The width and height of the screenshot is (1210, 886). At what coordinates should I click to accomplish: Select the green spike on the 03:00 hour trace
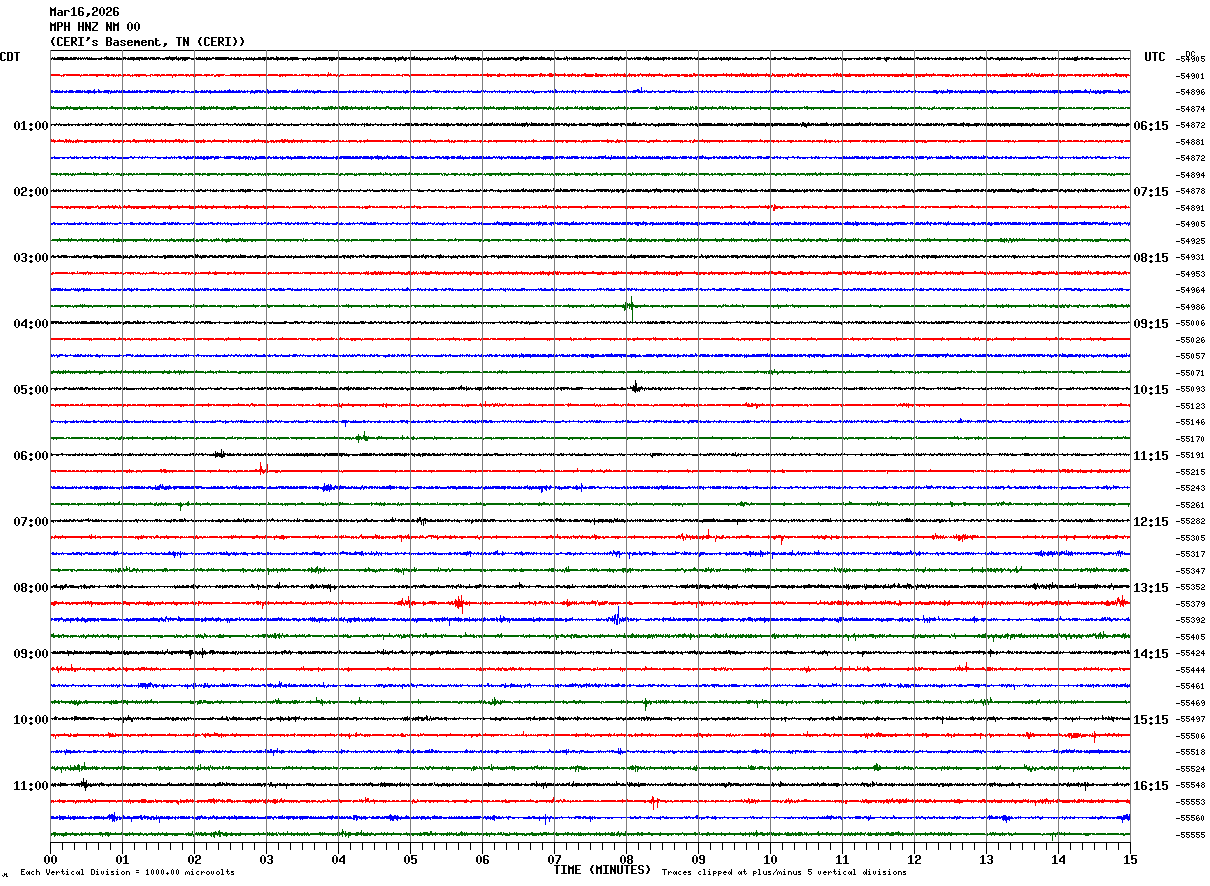click(x=629, y=307)
